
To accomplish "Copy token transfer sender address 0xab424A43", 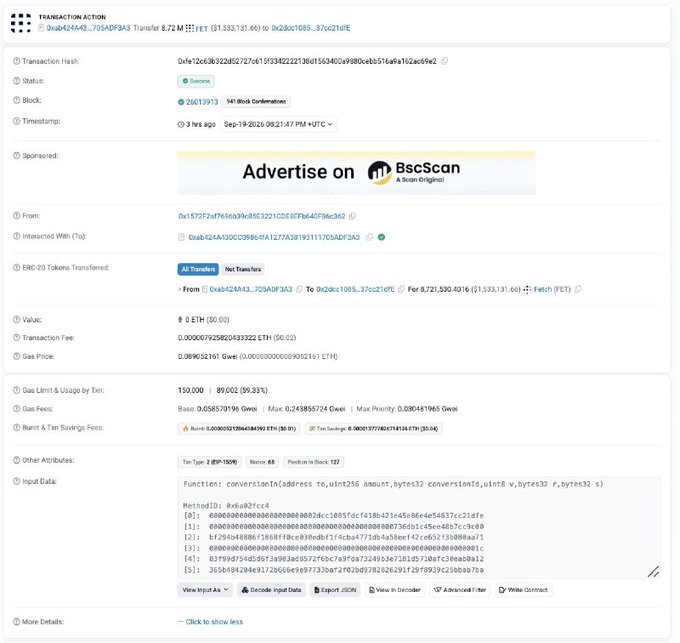I will pos(299,289).
